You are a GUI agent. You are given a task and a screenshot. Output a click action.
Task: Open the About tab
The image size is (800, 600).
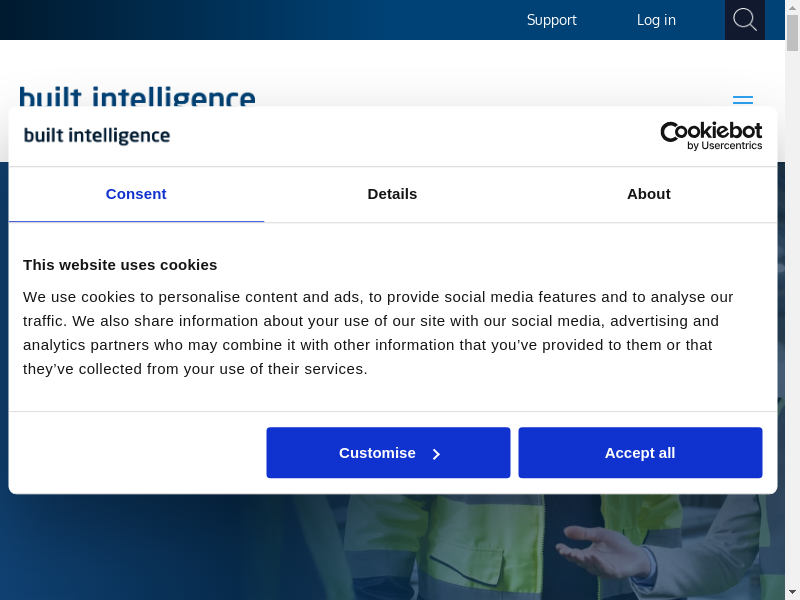[x=648, y=194]
